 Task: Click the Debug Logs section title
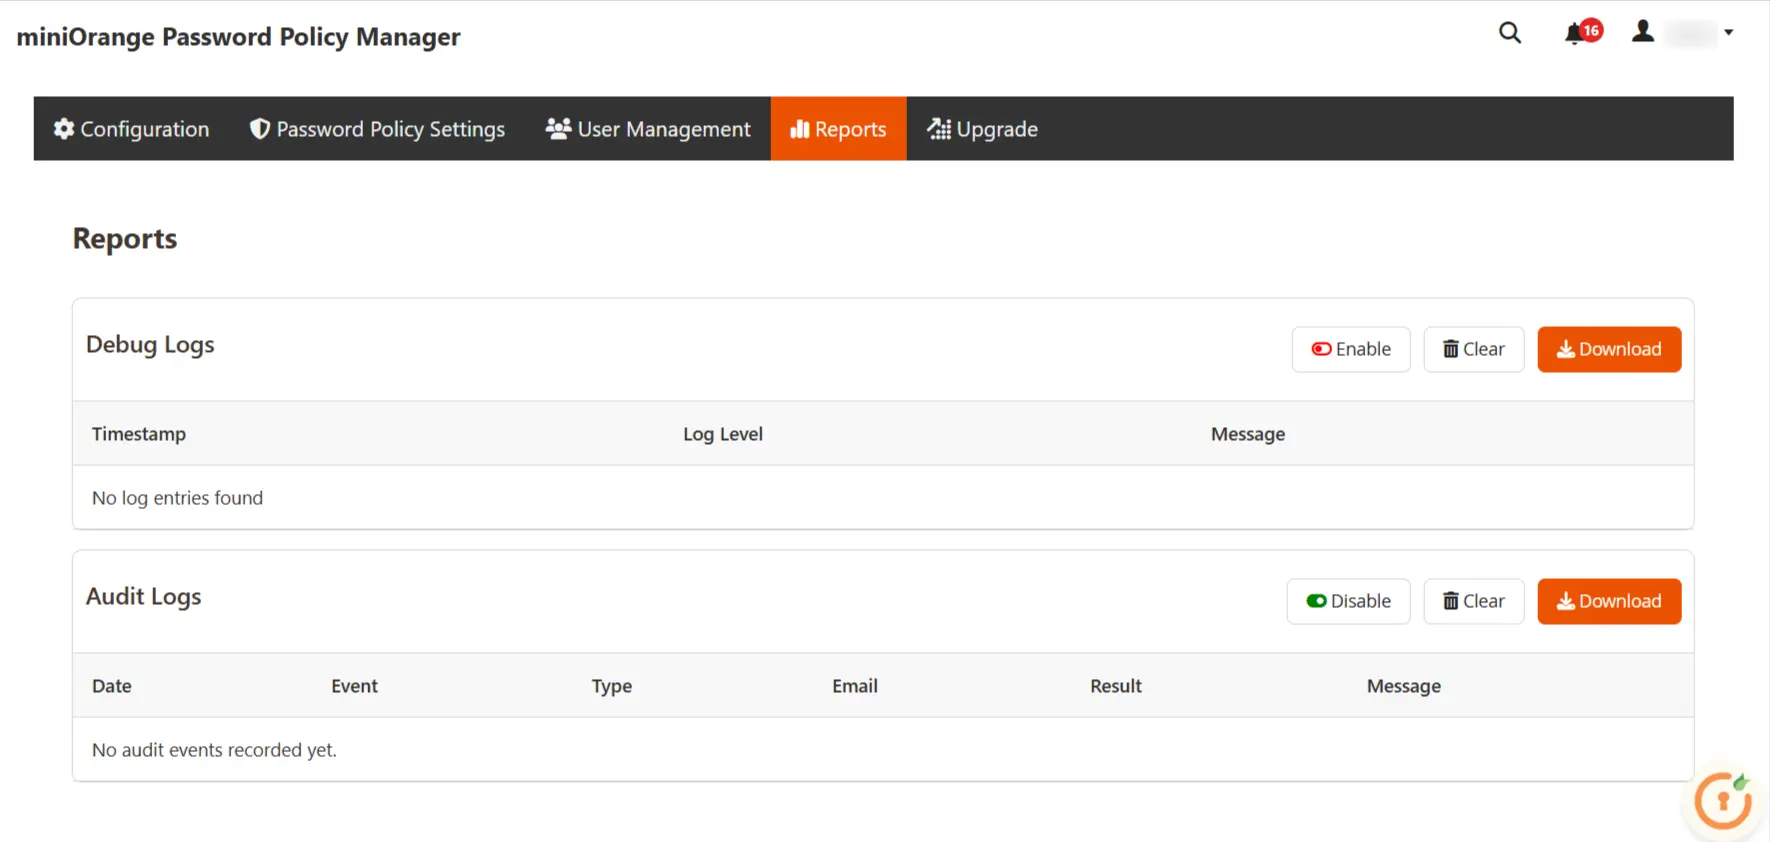pos(150,345)
